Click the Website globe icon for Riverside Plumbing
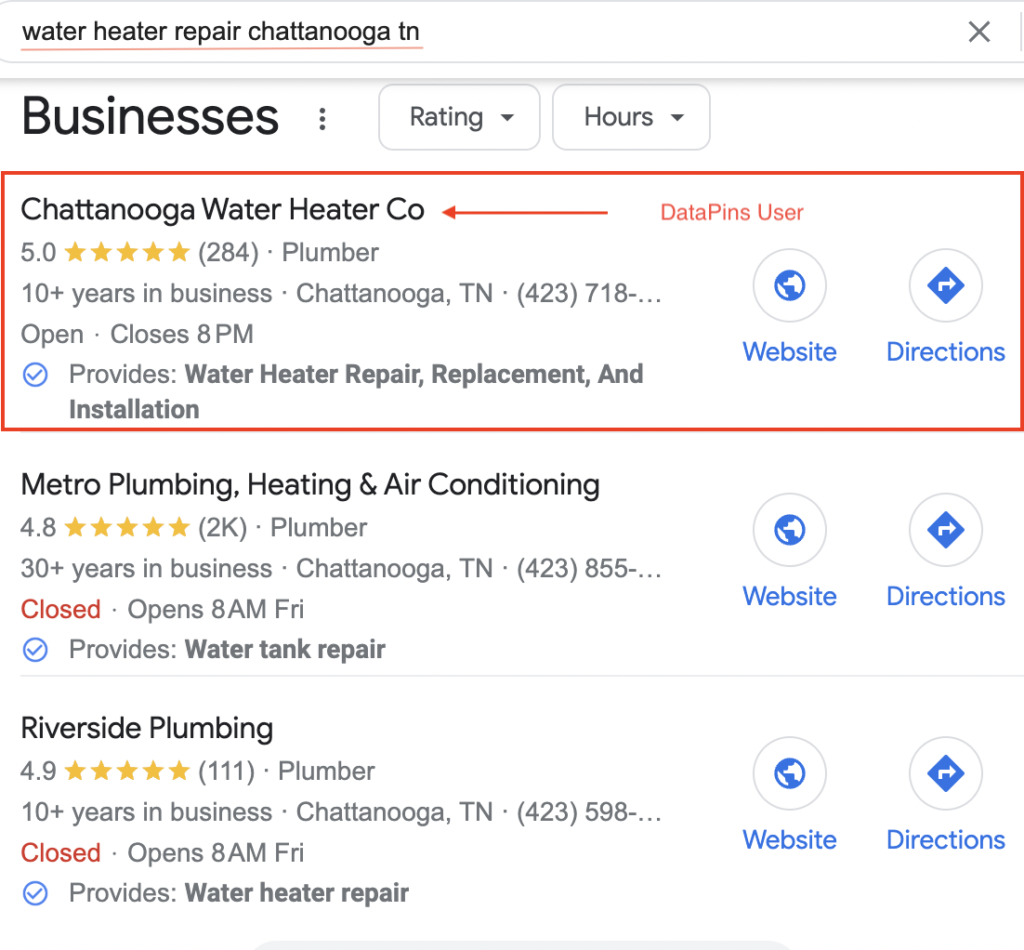 tap(790, 774)
